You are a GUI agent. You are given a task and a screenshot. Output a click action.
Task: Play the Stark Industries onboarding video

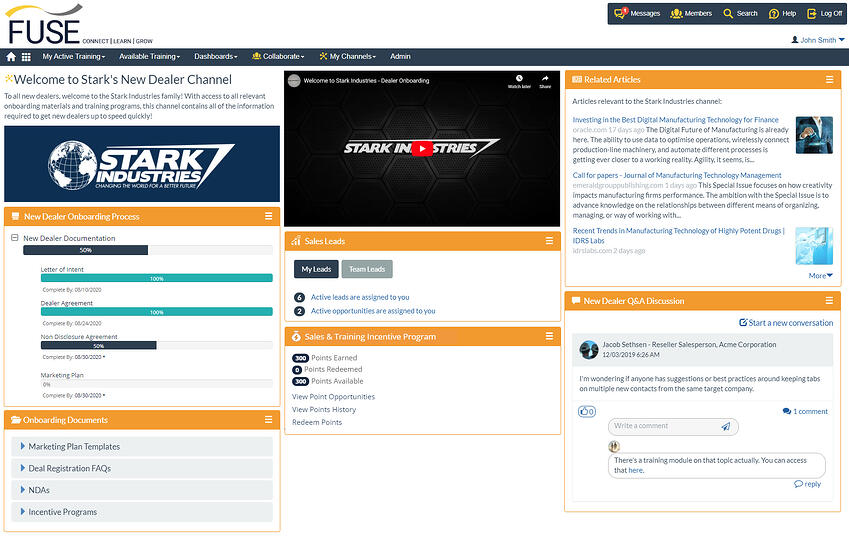[422, 148]
